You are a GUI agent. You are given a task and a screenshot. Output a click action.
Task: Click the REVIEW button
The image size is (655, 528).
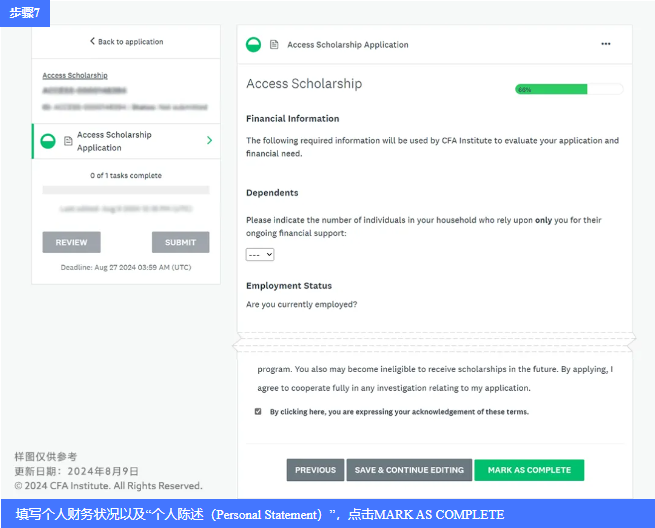pyautogui.click(x=71, y=242)
